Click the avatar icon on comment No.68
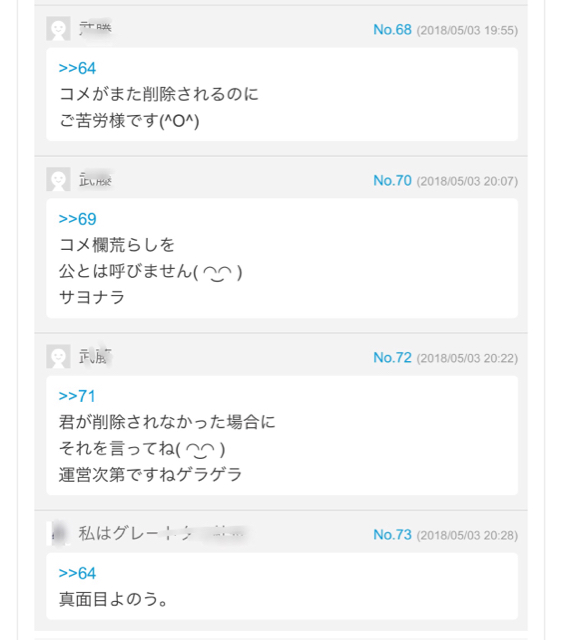The image size is (562, 640). [x=58, y=29]
